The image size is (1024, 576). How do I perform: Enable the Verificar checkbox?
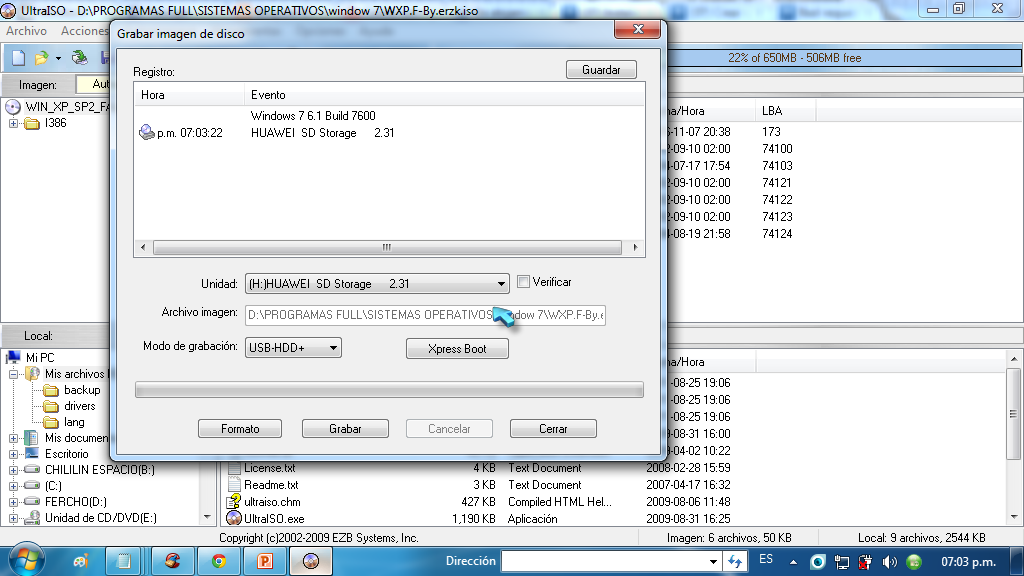coord(523,282)
